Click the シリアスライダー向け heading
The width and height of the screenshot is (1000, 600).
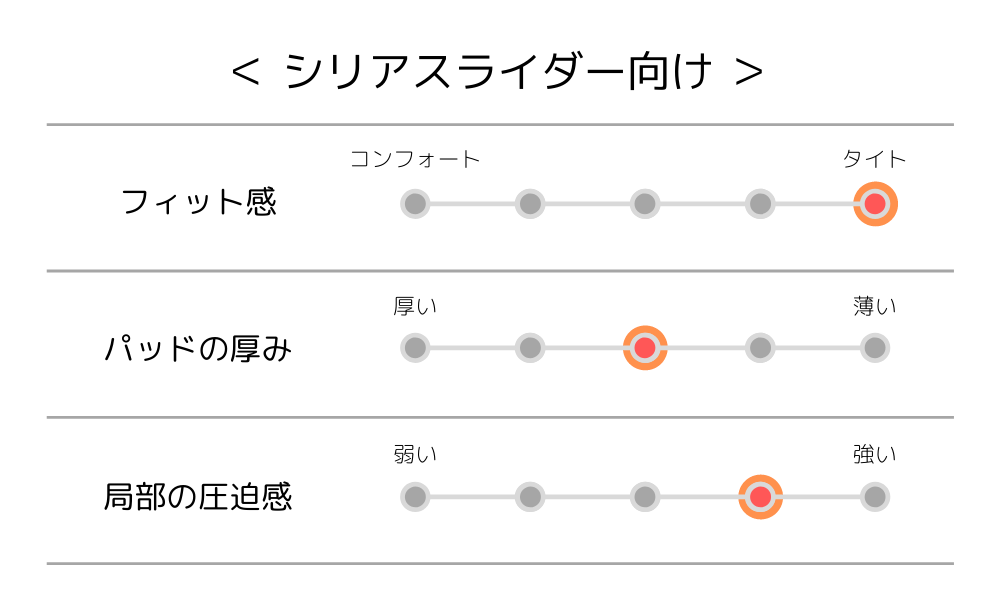[x=497, y=71]
